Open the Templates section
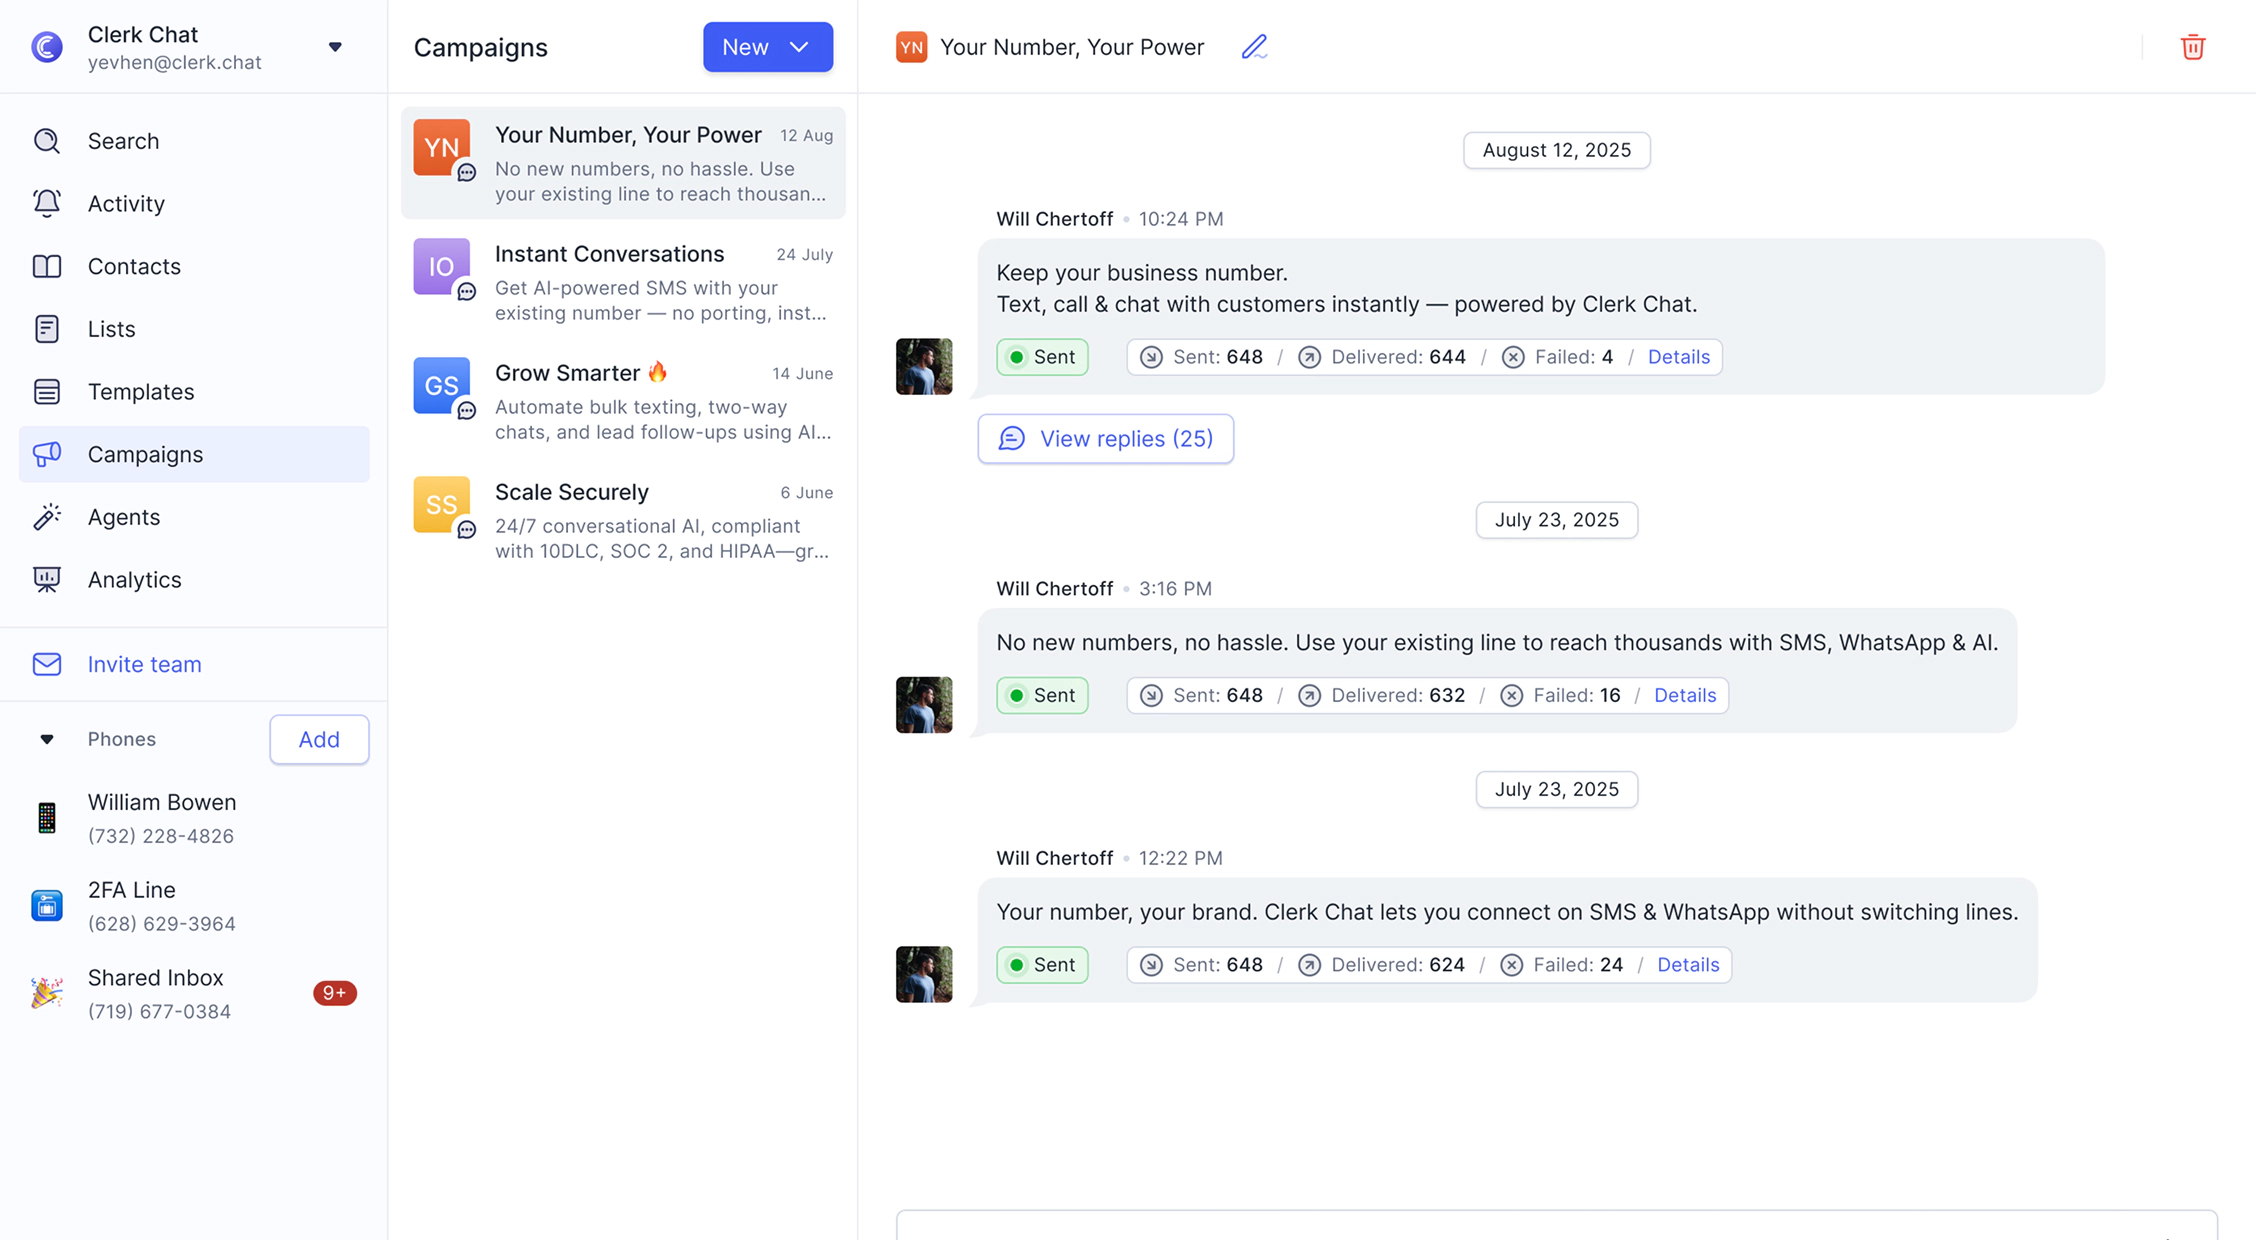The width and height of the screenshot is (2256, 1240). [x=140, y=392]
